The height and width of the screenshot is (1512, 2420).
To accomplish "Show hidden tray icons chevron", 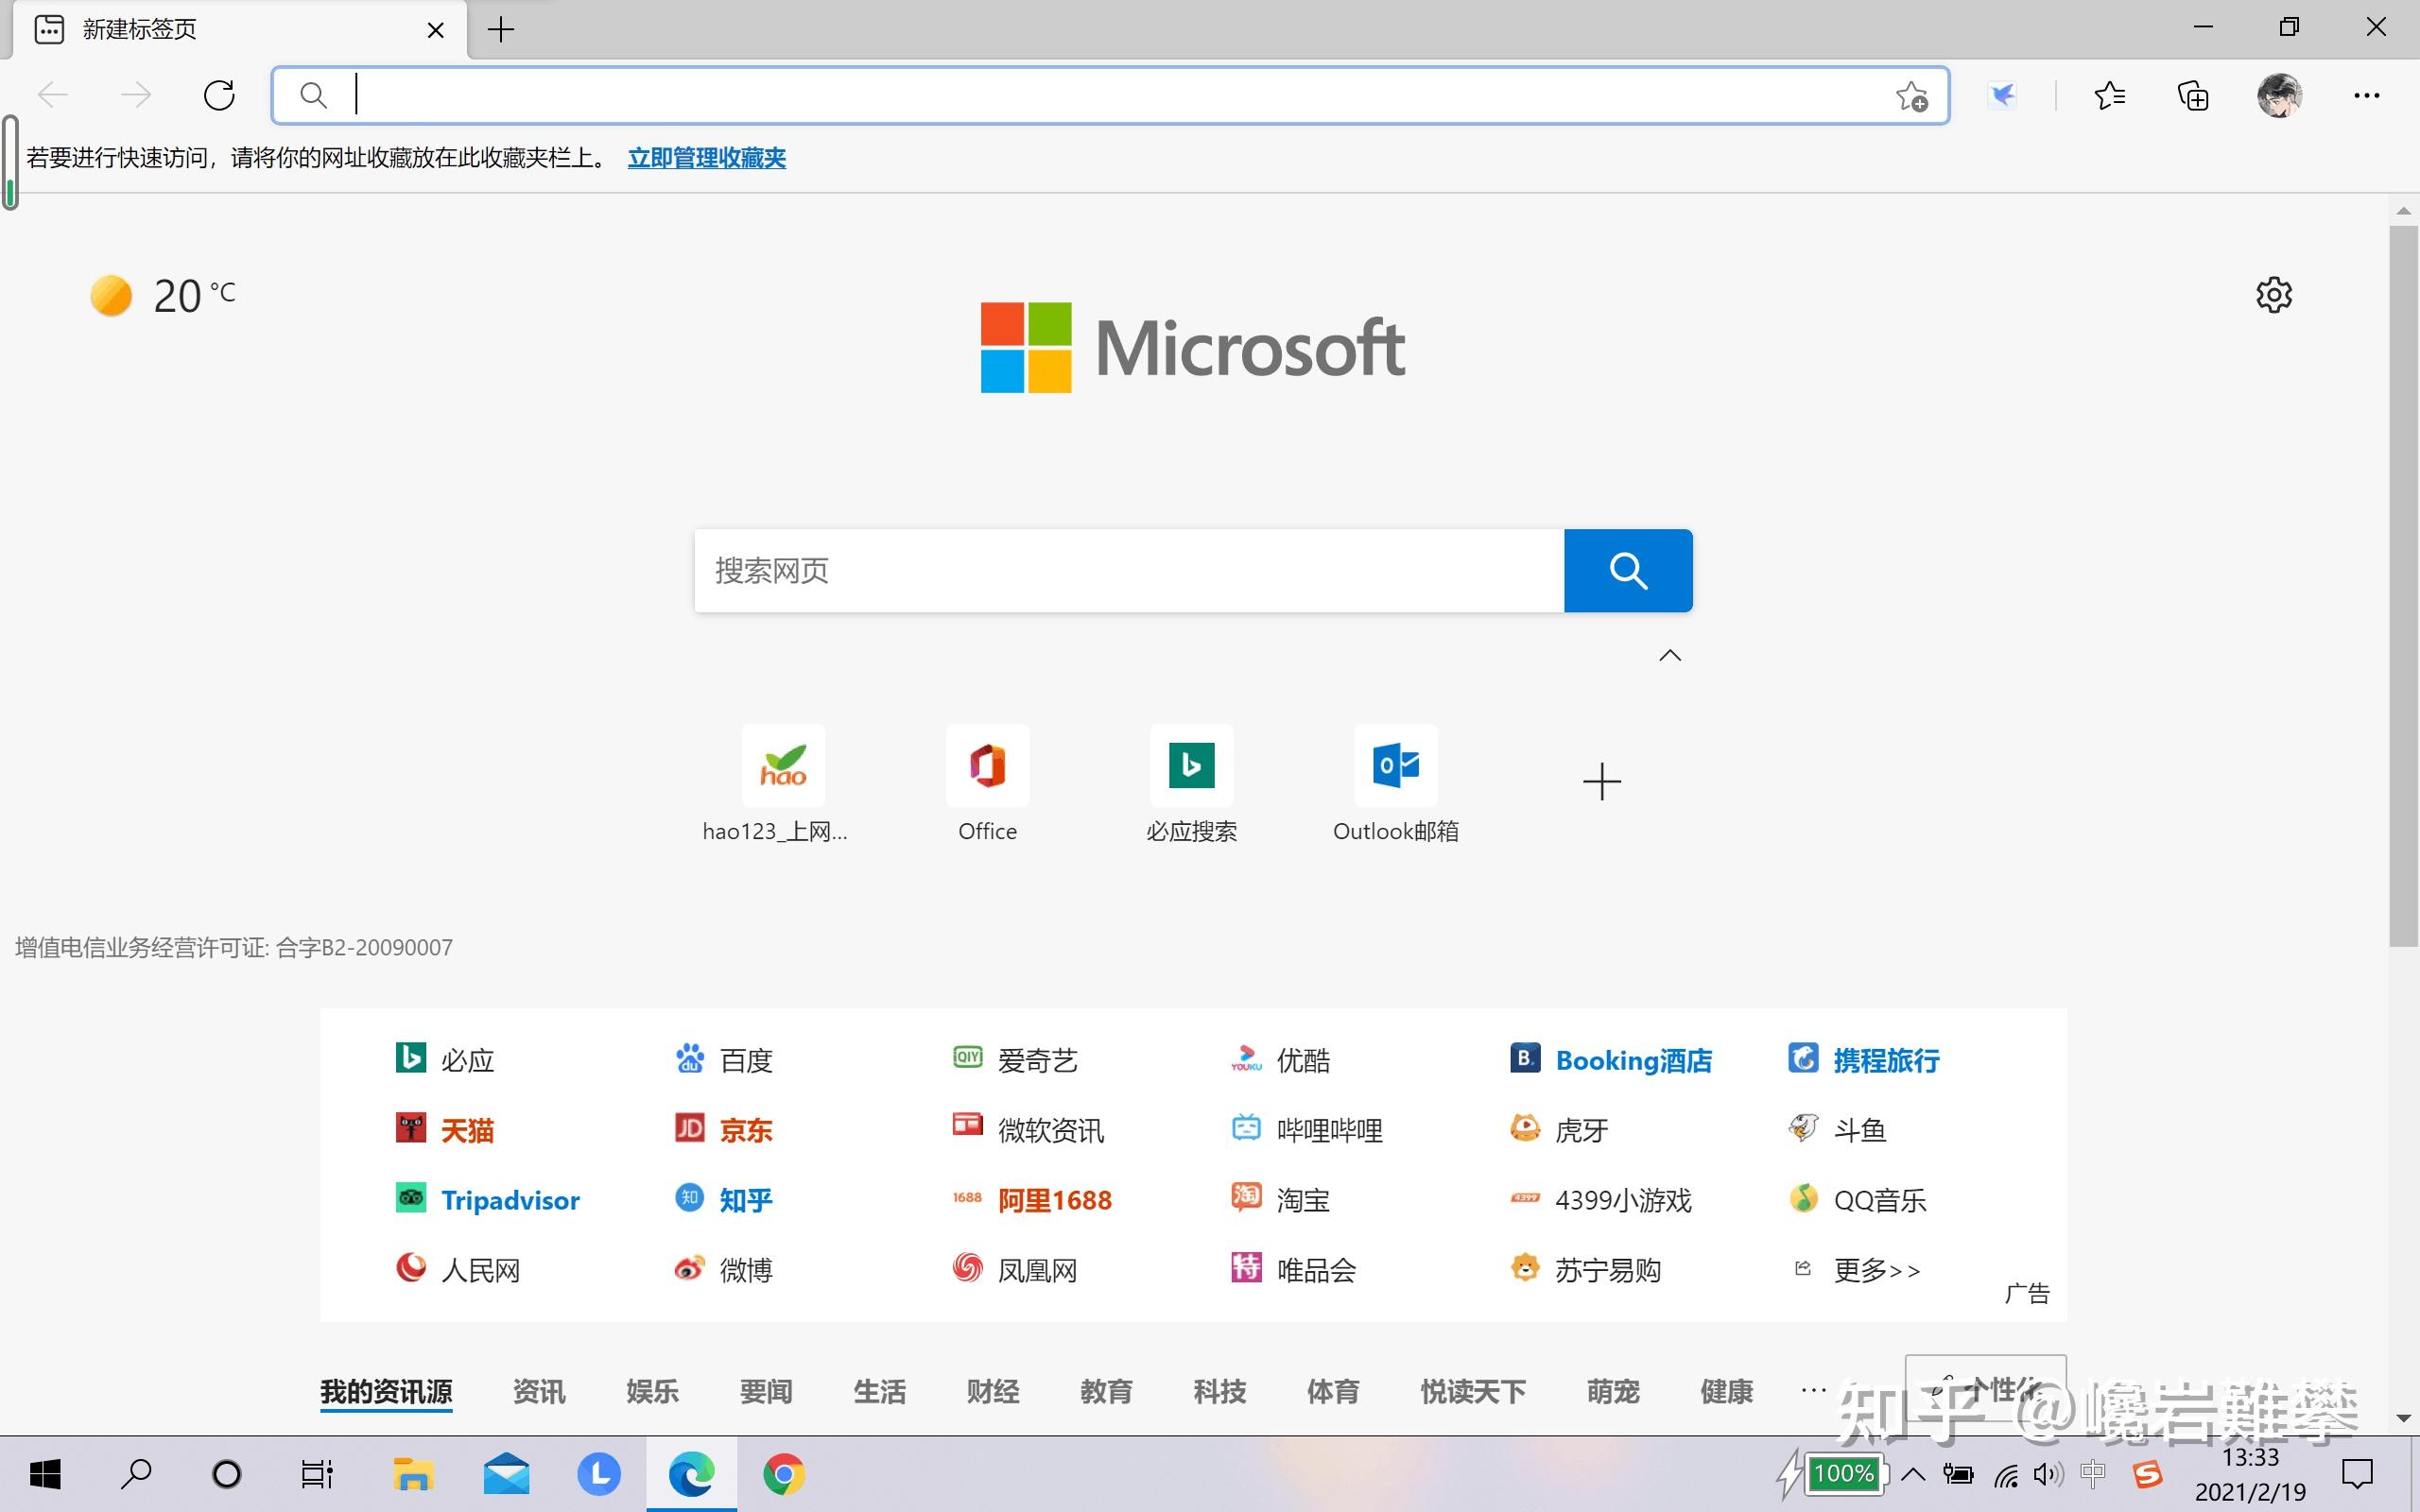I will tap(1912, 1474).
